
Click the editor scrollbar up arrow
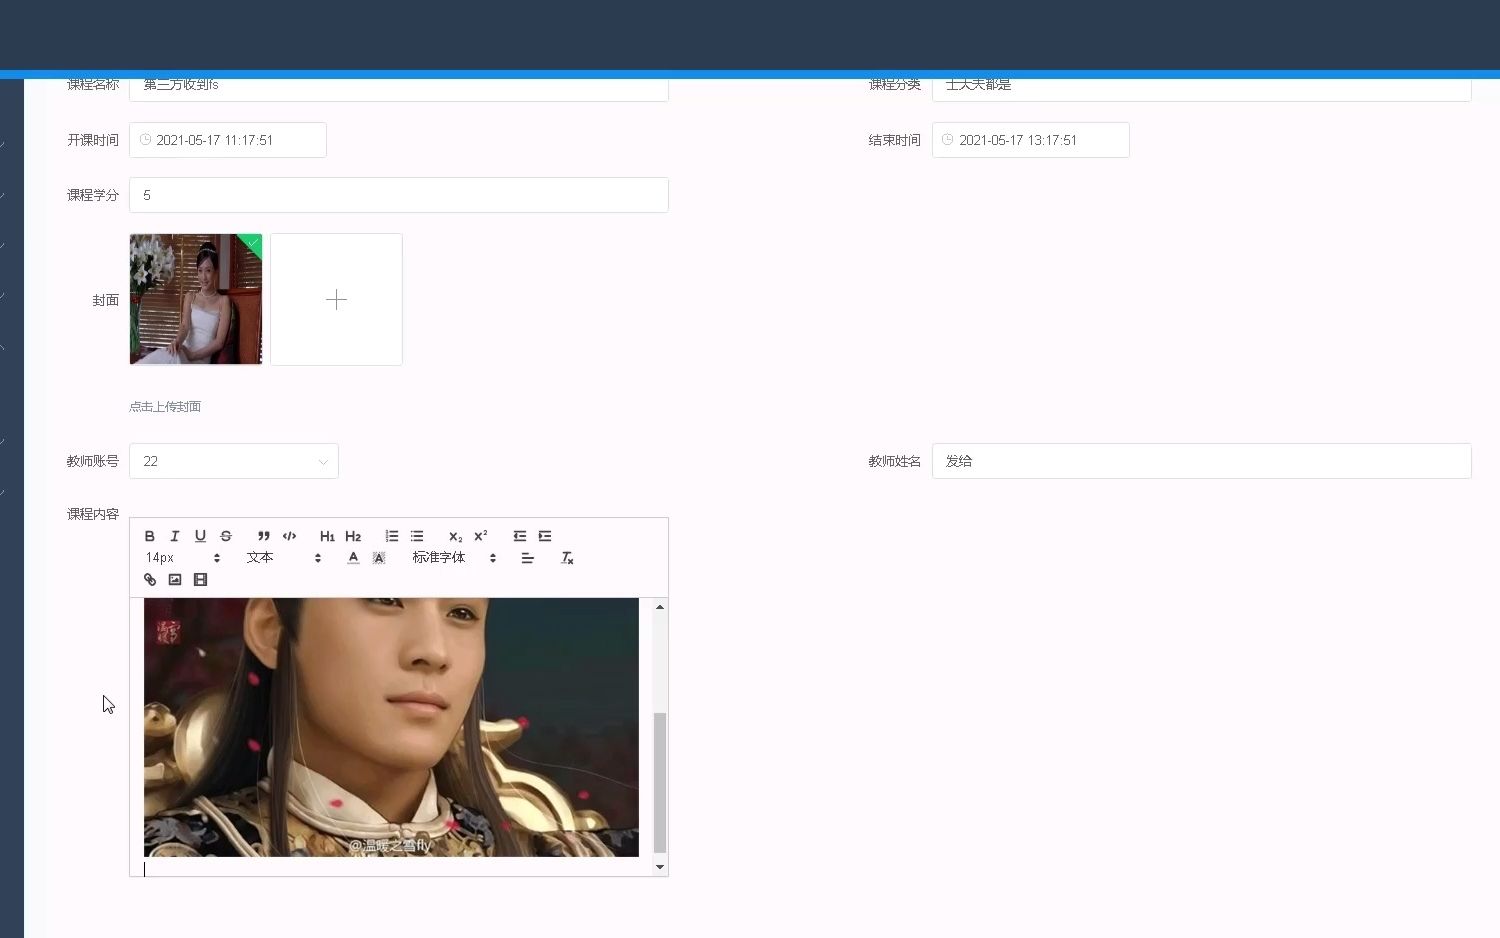(x=660, y=607)
